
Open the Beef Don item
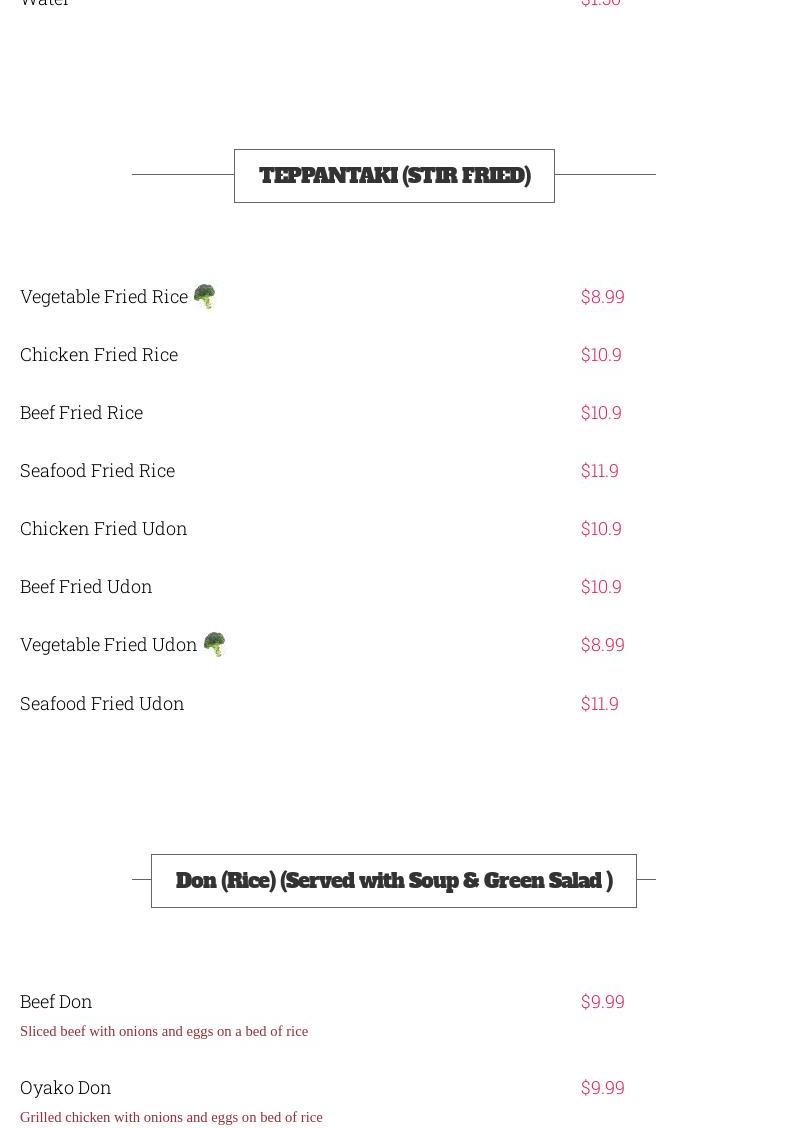pyautogui.click(x=56, y=1001)
